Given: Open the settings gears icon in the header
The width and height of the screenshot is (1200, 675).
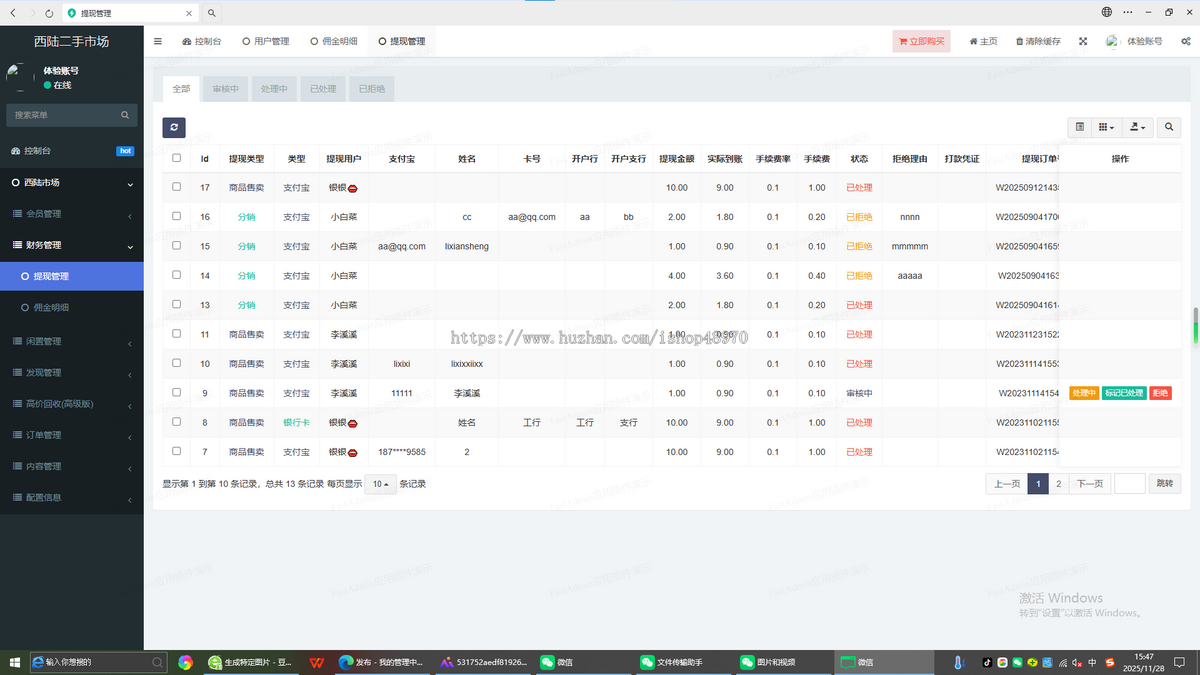Looking at the screenshot, I should click(1186, 41).
